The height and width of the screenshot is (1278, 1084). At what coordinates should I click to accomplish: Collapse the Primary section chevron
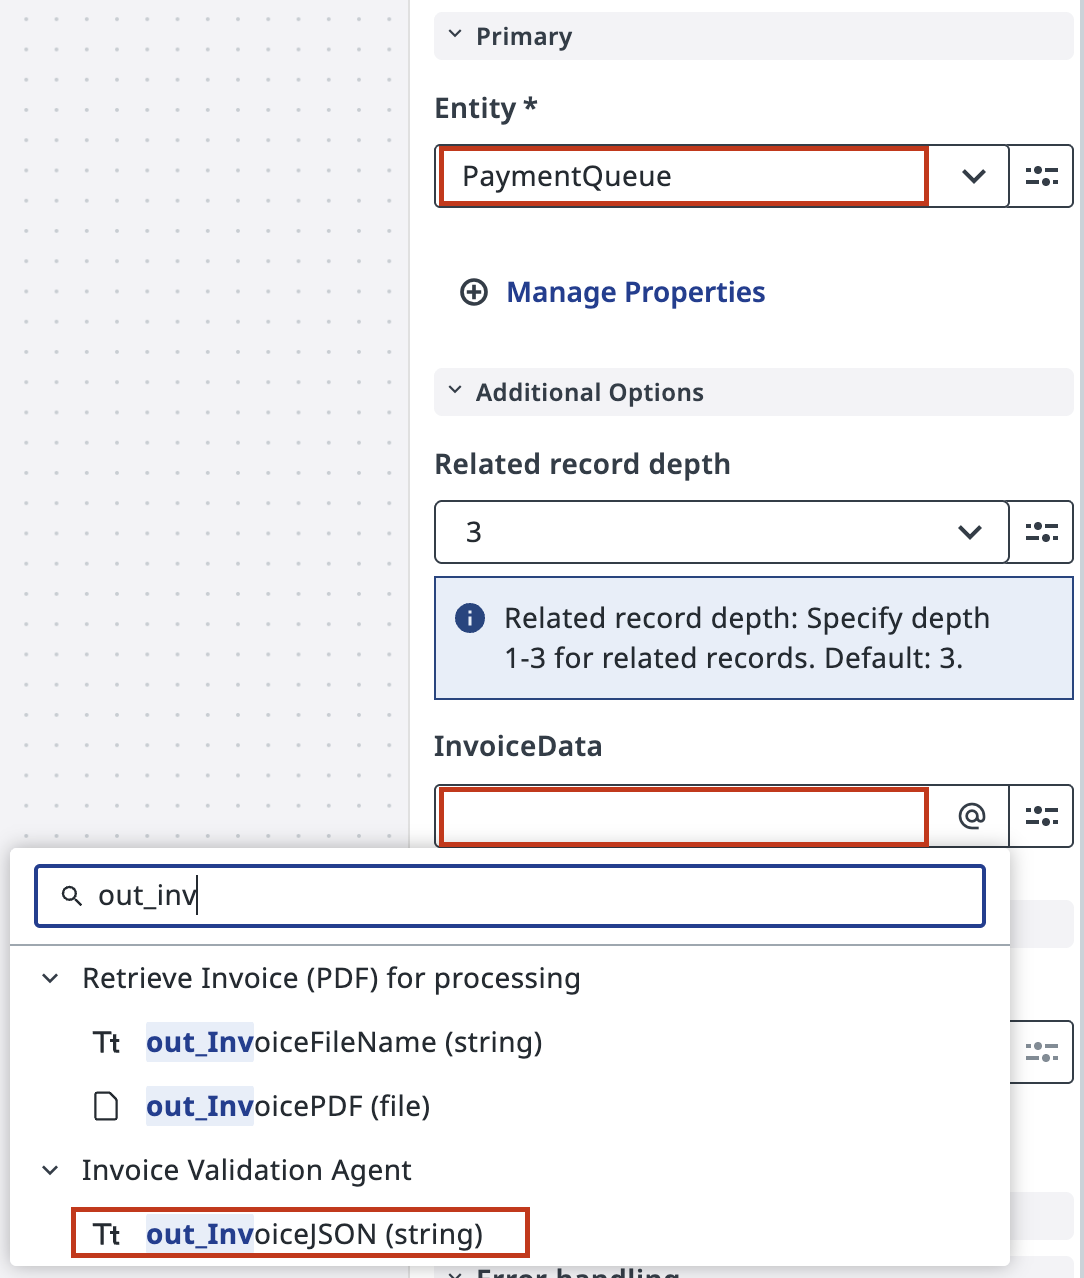(x=455, y=35)
